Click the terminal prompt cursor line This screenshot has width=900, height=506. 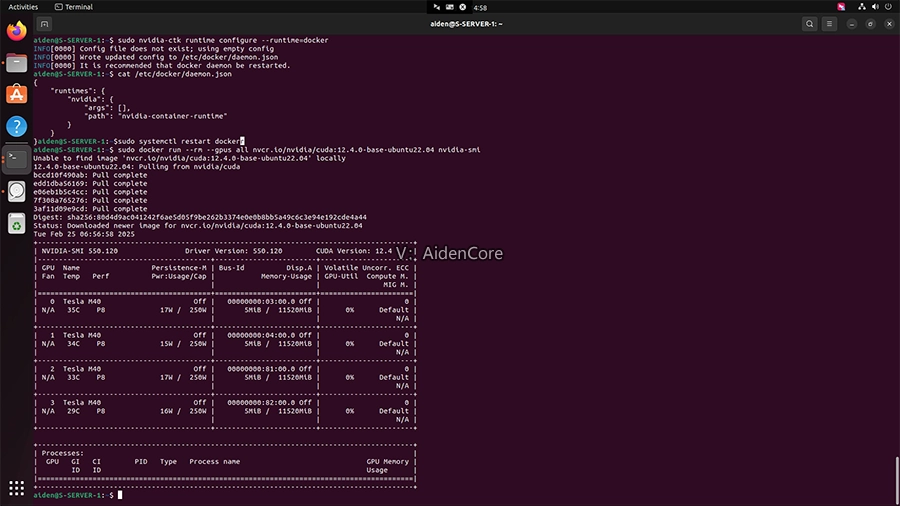[x=118, y=495]
